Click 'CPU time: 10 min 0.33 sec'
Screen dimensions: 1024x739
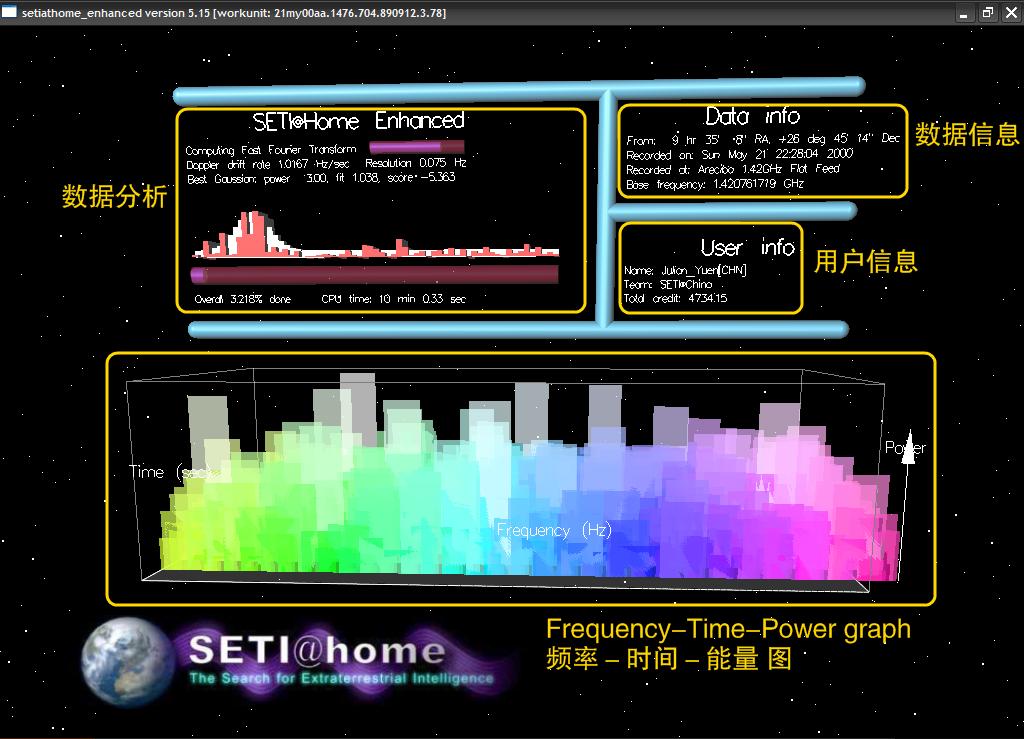click(x=393, y=299)
